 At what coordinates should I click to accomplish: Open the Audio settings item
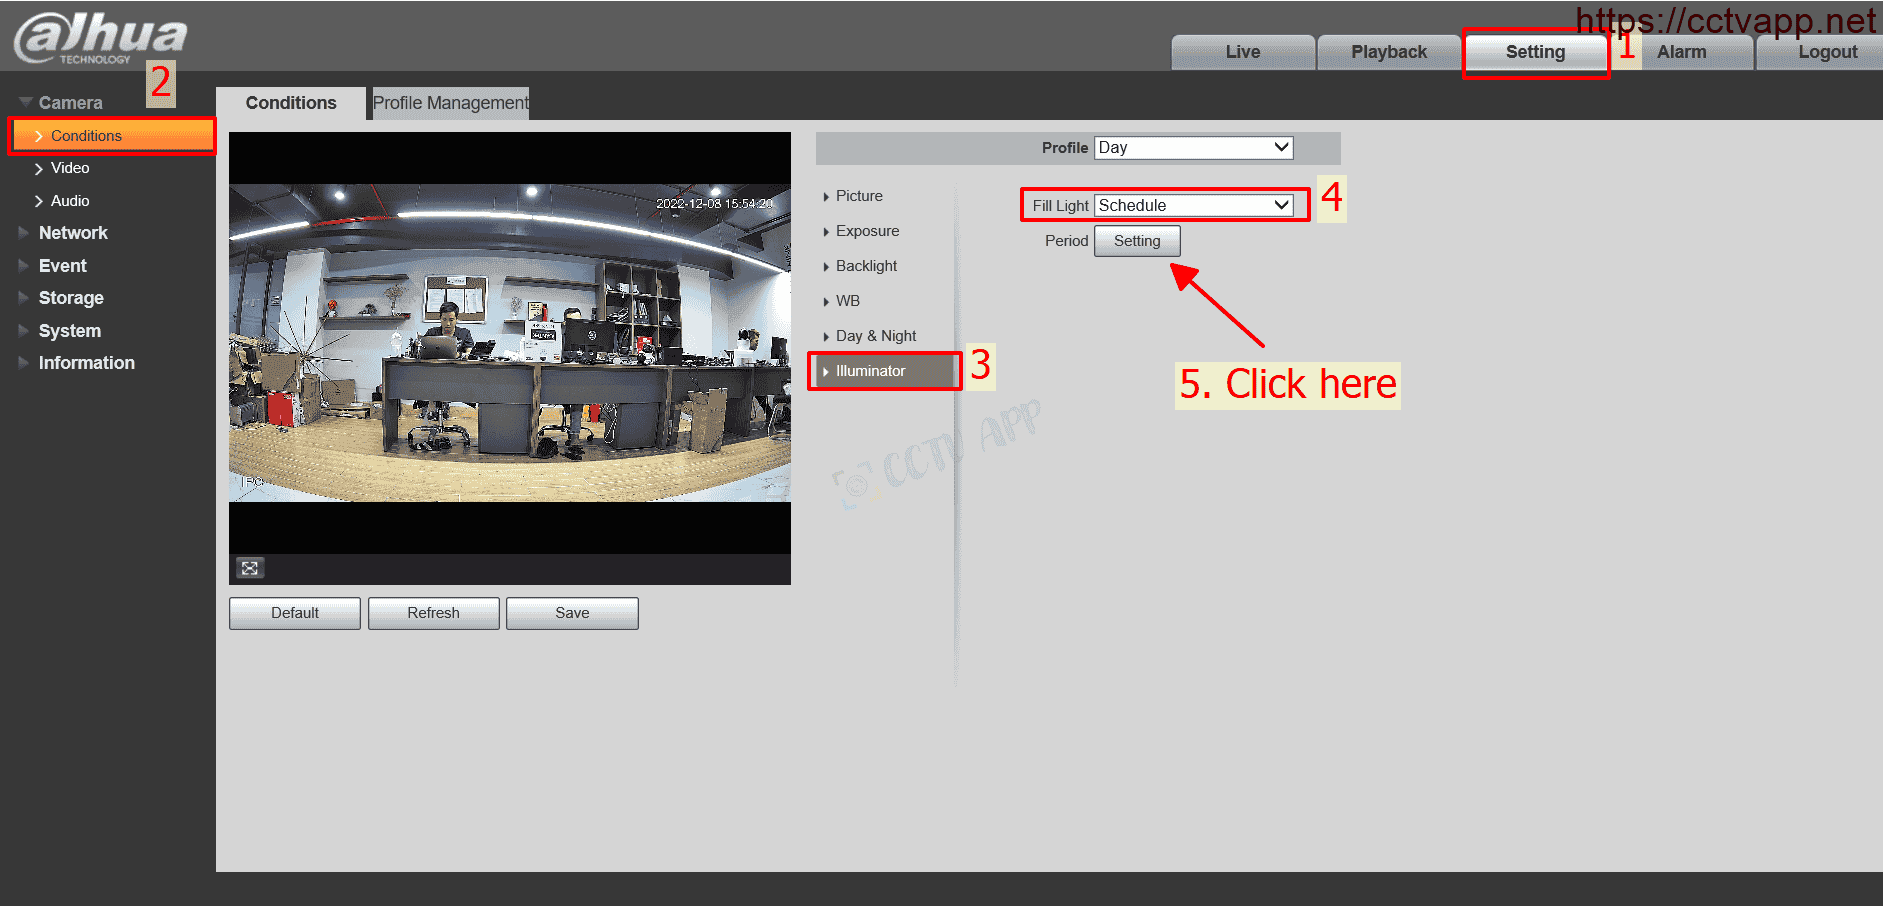click(70, 201)
